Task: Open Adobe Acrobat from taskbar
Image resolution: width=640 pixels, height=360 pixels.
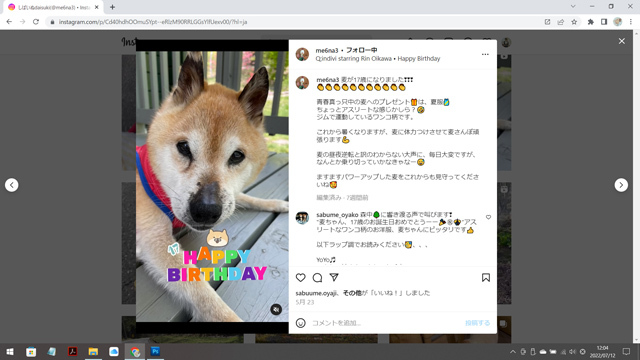Action: tap(73, 351)
